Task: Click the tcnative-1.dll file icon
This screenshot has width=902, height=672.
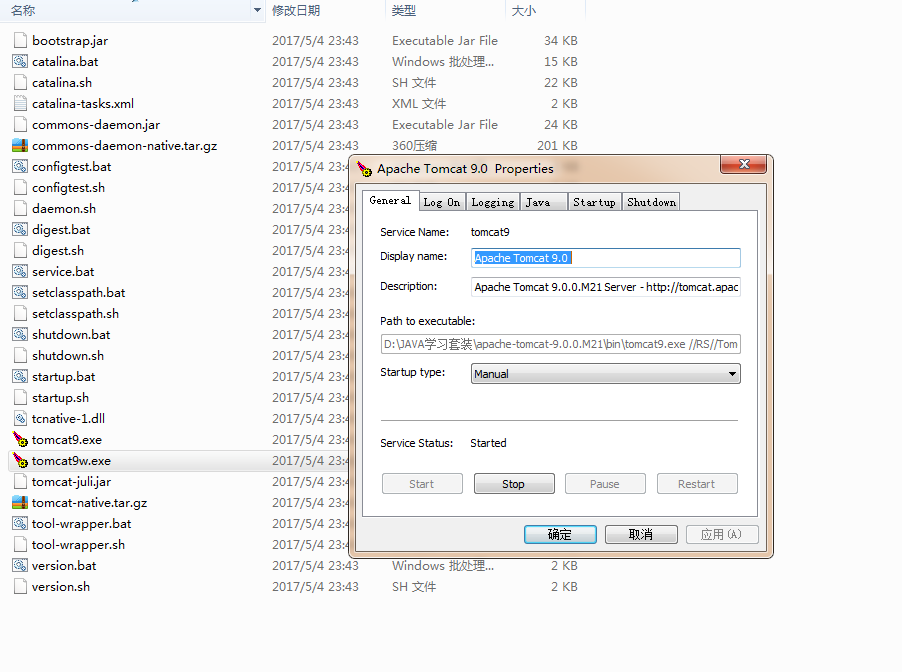Action: coord(20,418)
